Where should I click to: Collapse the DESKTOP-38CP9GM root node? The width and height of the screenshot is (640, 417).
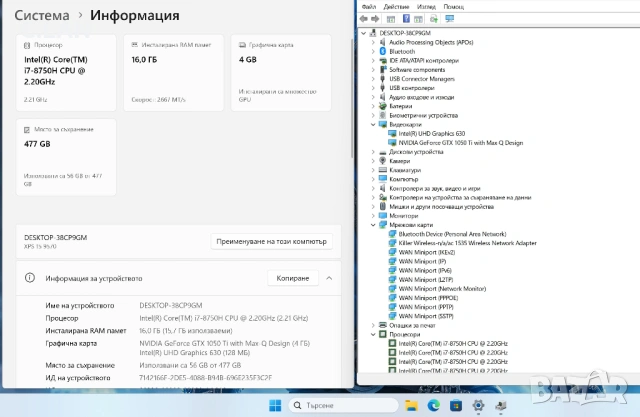click(x=364, y=33)
